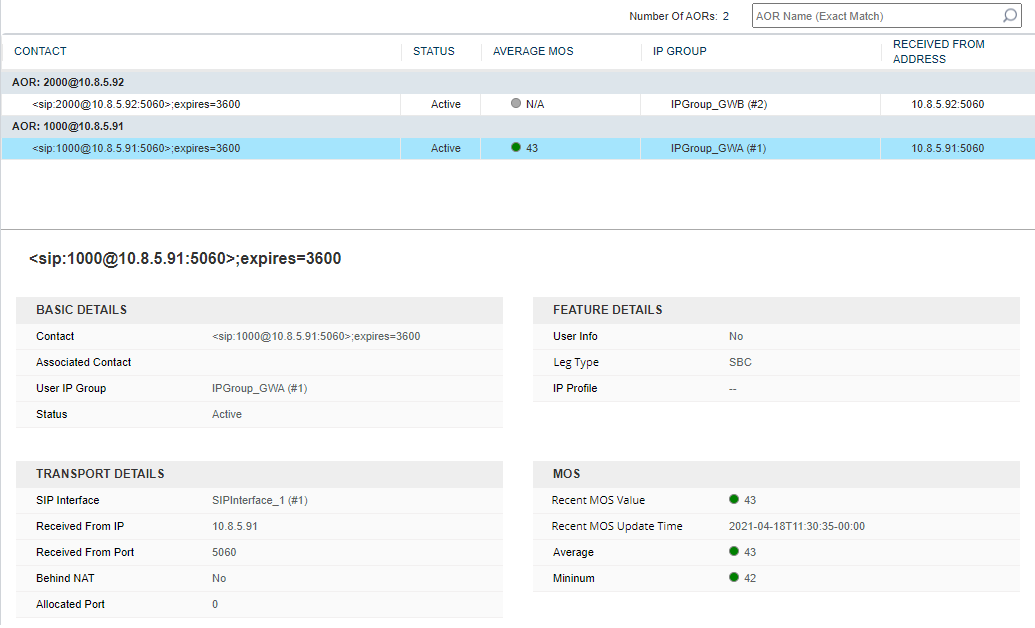1035x628 pixels.
Task: Click the green Minimum MOS indicator
Action: click(734, 578)
